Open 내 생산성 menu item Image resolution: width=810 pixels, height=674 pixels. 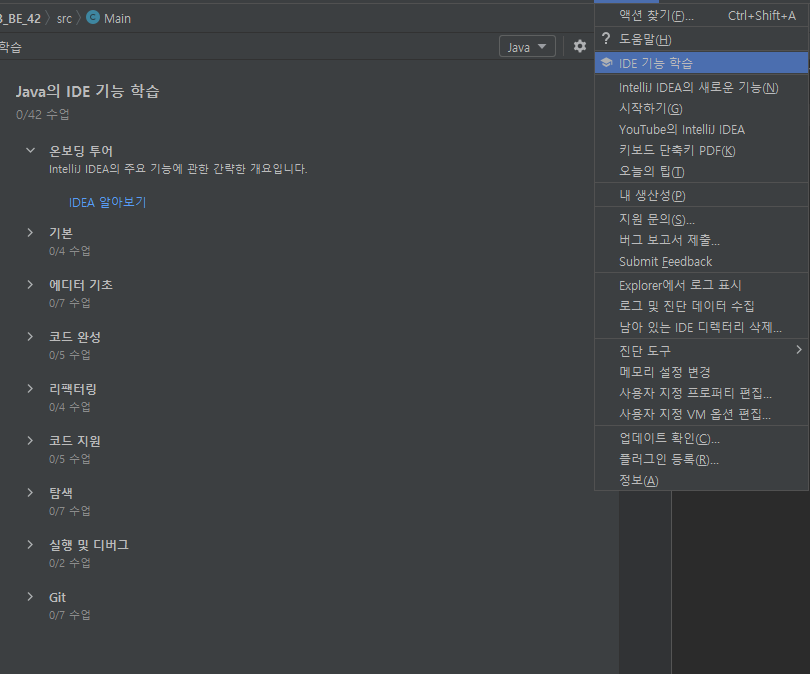click(702, 195)
